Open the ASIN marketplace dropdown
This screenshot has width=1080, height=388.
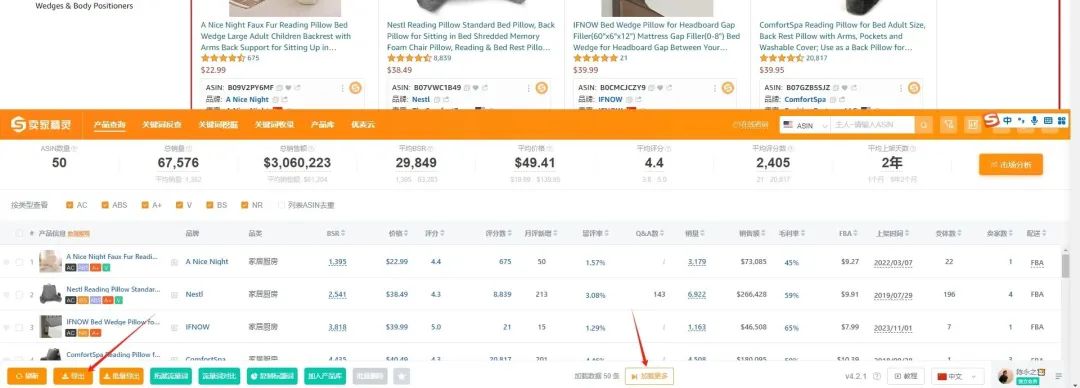click(804, 125)
